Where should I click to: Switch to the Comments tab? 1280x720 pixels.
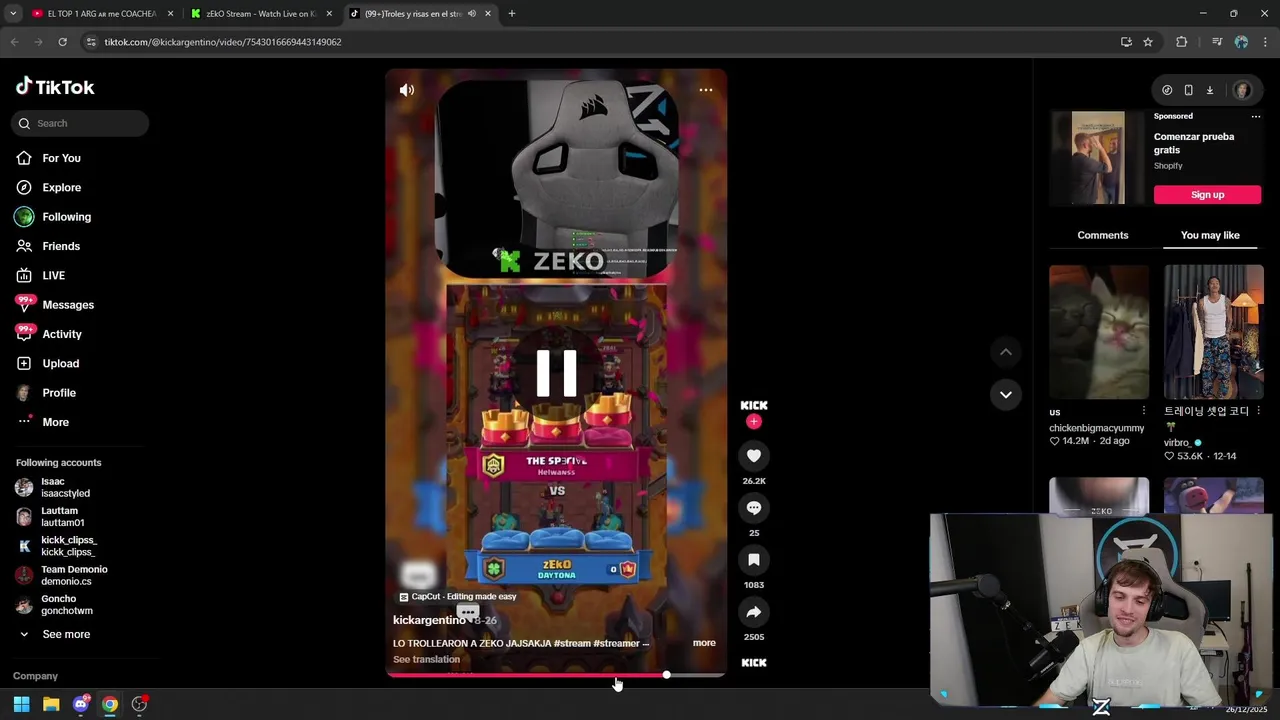pos(1102,235)
